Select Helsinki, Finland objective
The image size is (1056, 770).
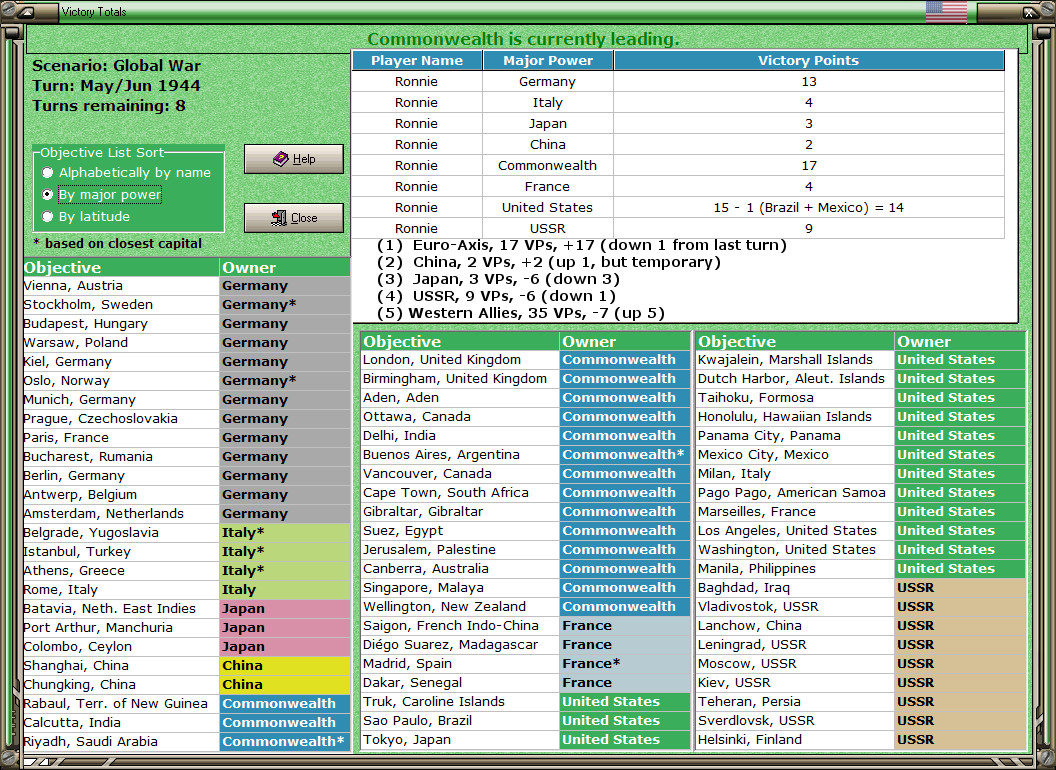pyautogui.click(x=795, y=740)
